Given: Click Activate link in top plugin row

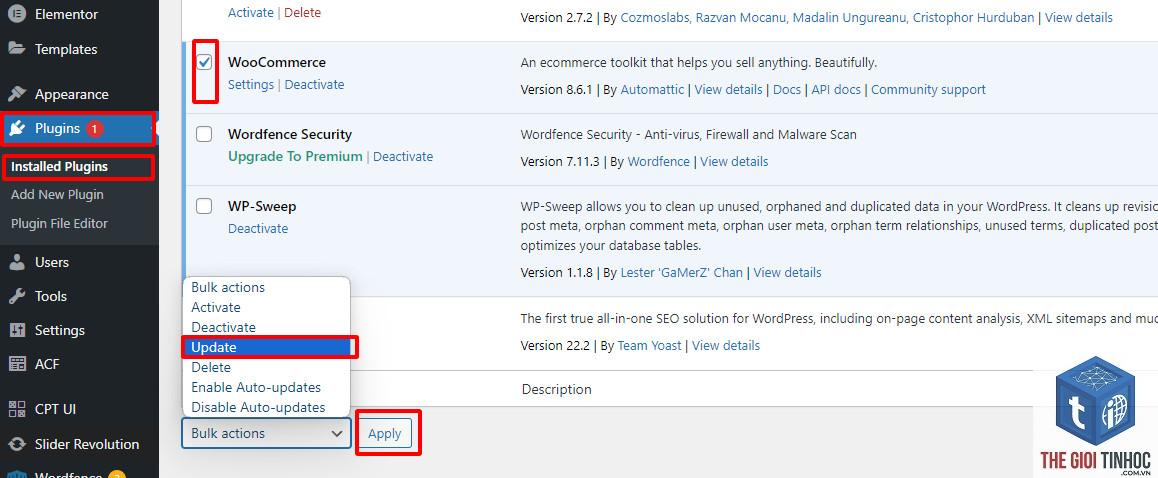Looking at the screenshot, I should point(250,13).
